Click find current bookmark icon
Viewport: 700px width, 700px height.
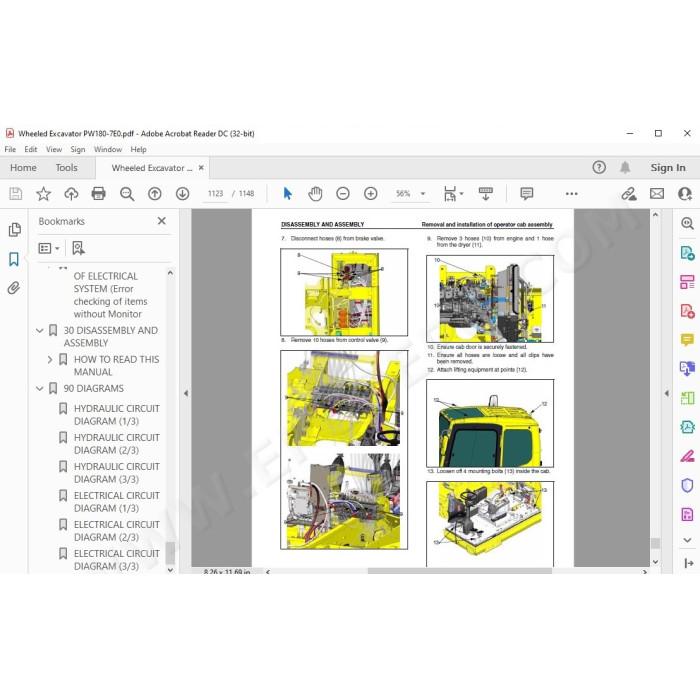click(79, 248)
